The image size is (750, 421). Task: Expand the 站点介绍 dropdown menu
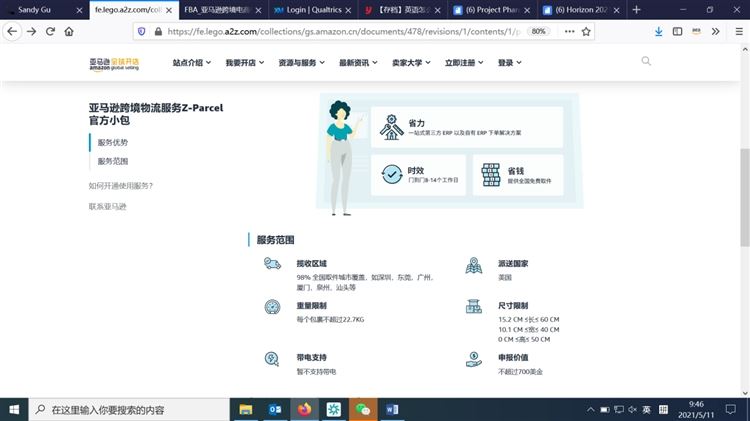click(191, 63)
